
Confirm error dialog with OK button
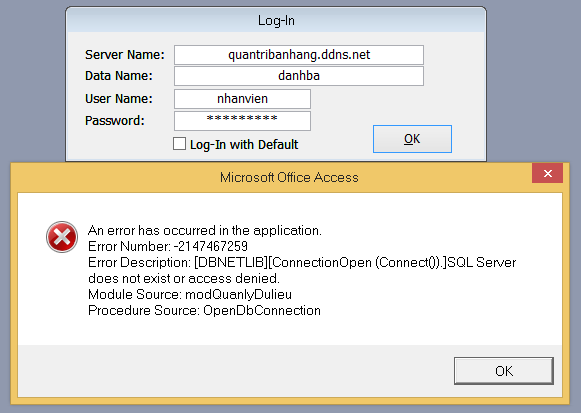tap(504, 371)
